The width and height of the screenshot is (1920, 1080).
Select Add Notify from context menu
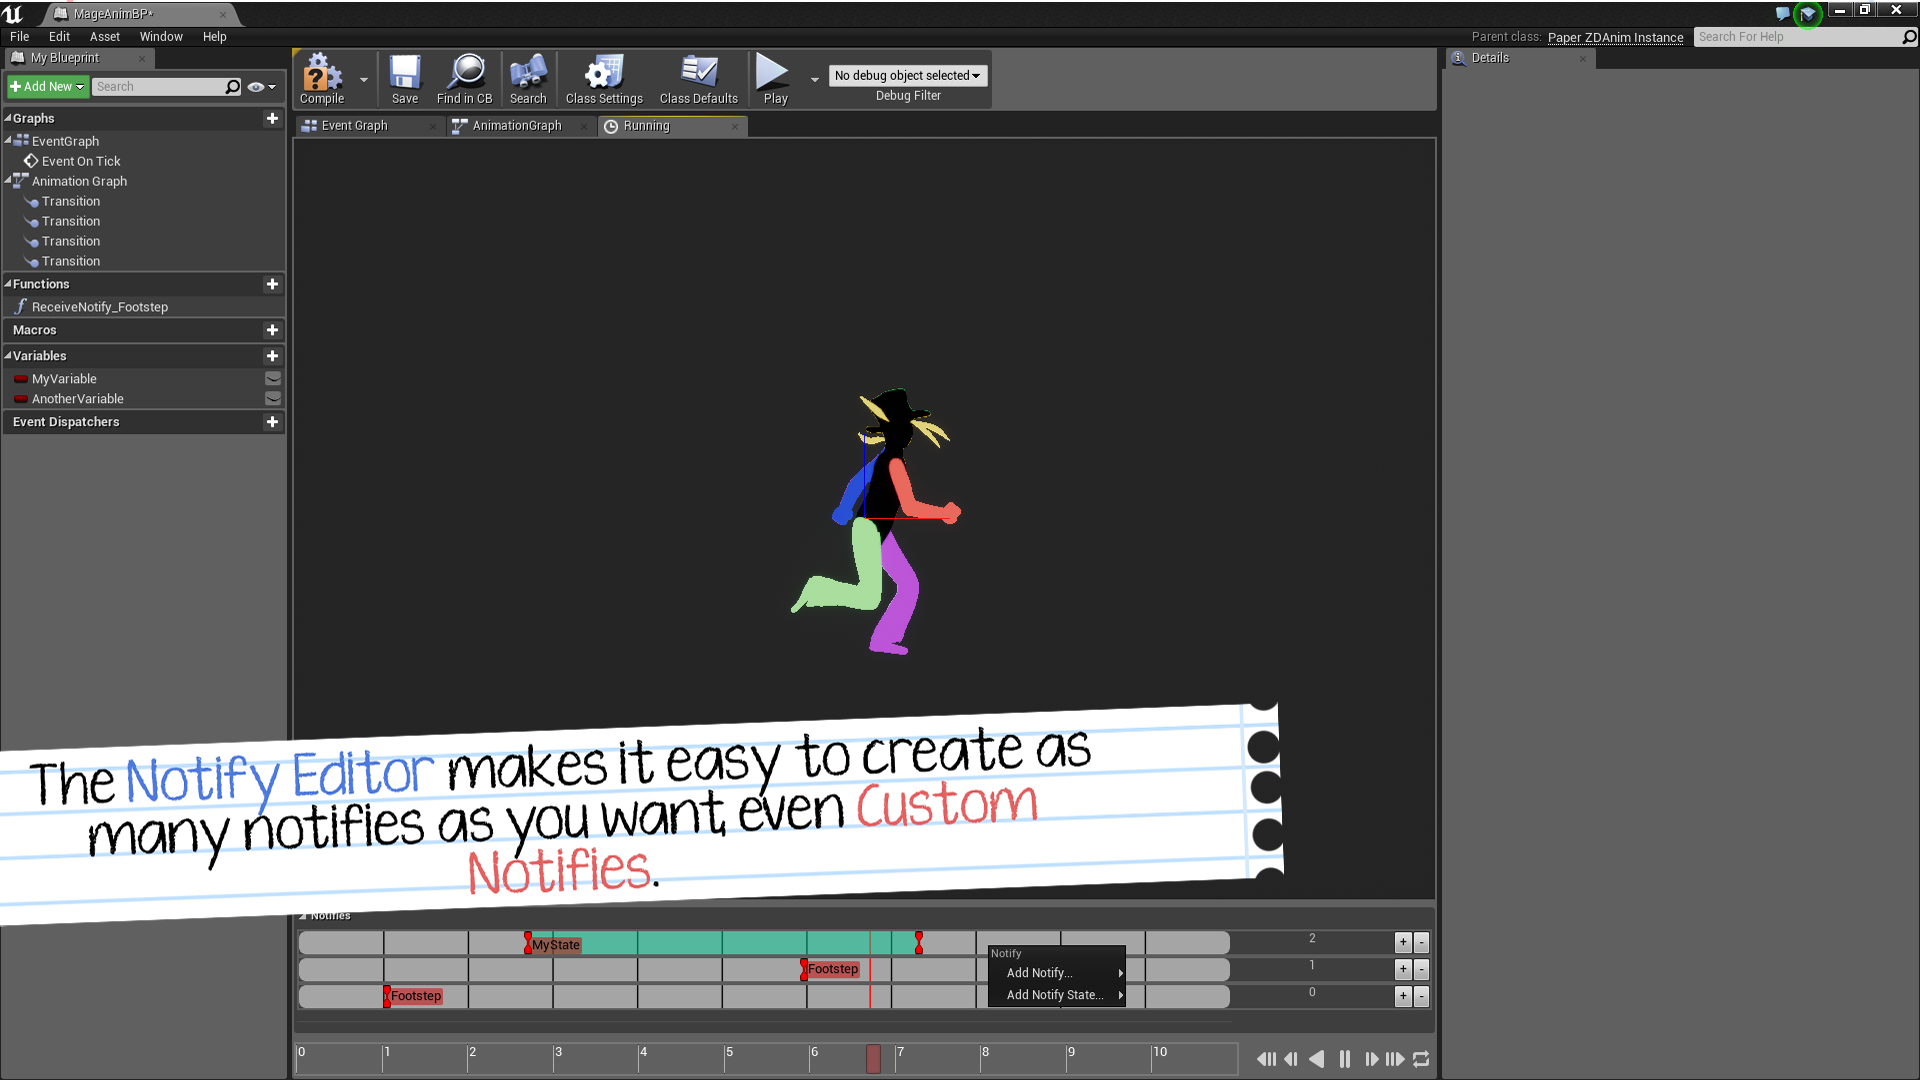click(1040, 972)
